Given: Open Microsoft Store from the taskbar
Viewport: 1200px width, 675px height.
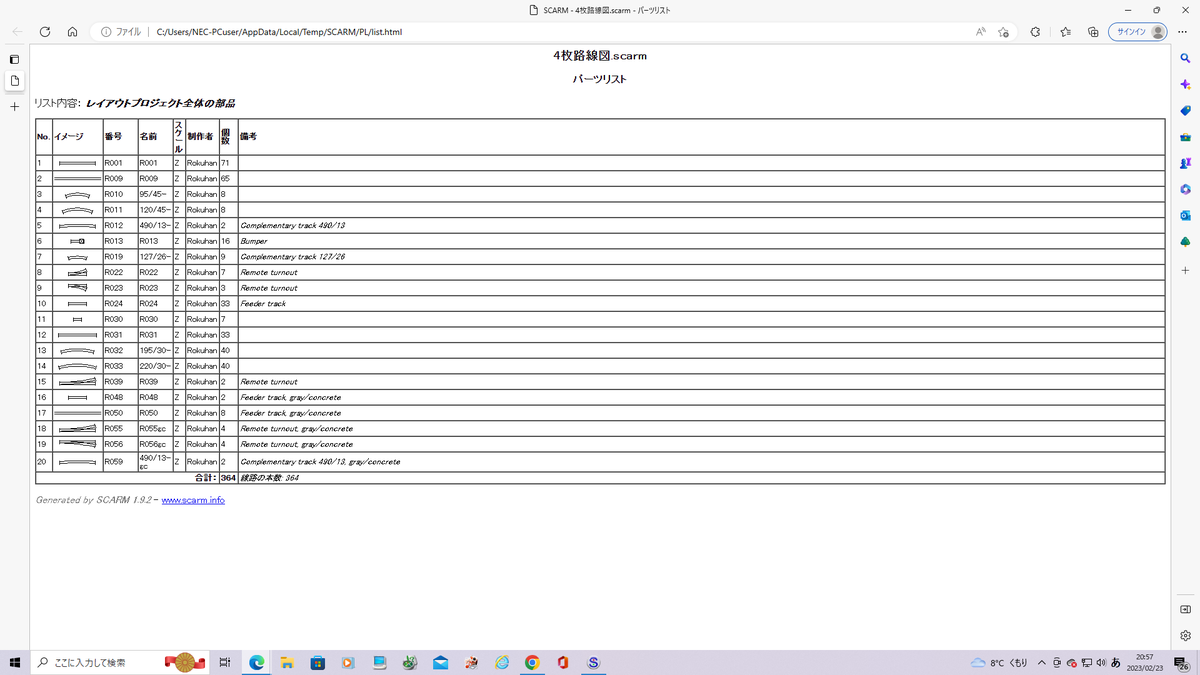Looking at the screenshot, I should tap(317, 663).
